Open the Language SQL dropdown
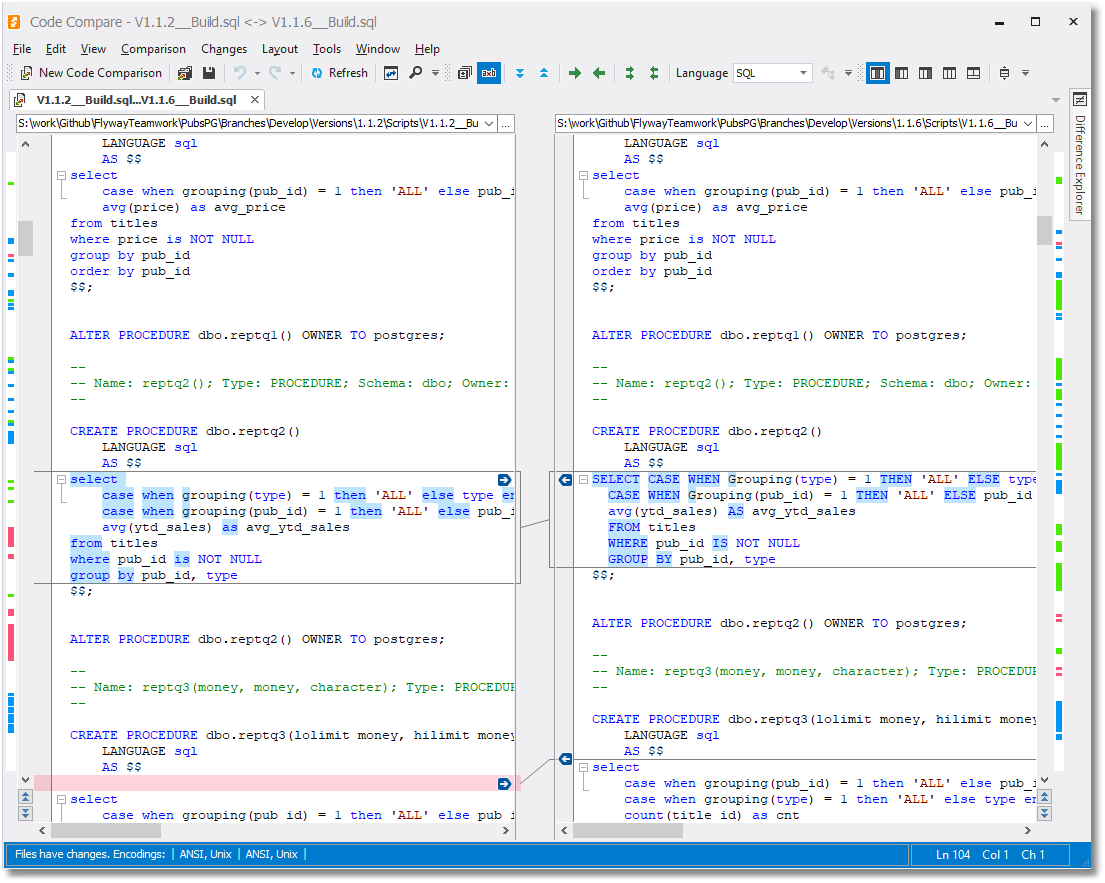The image size is (1105, 883). 805,73
